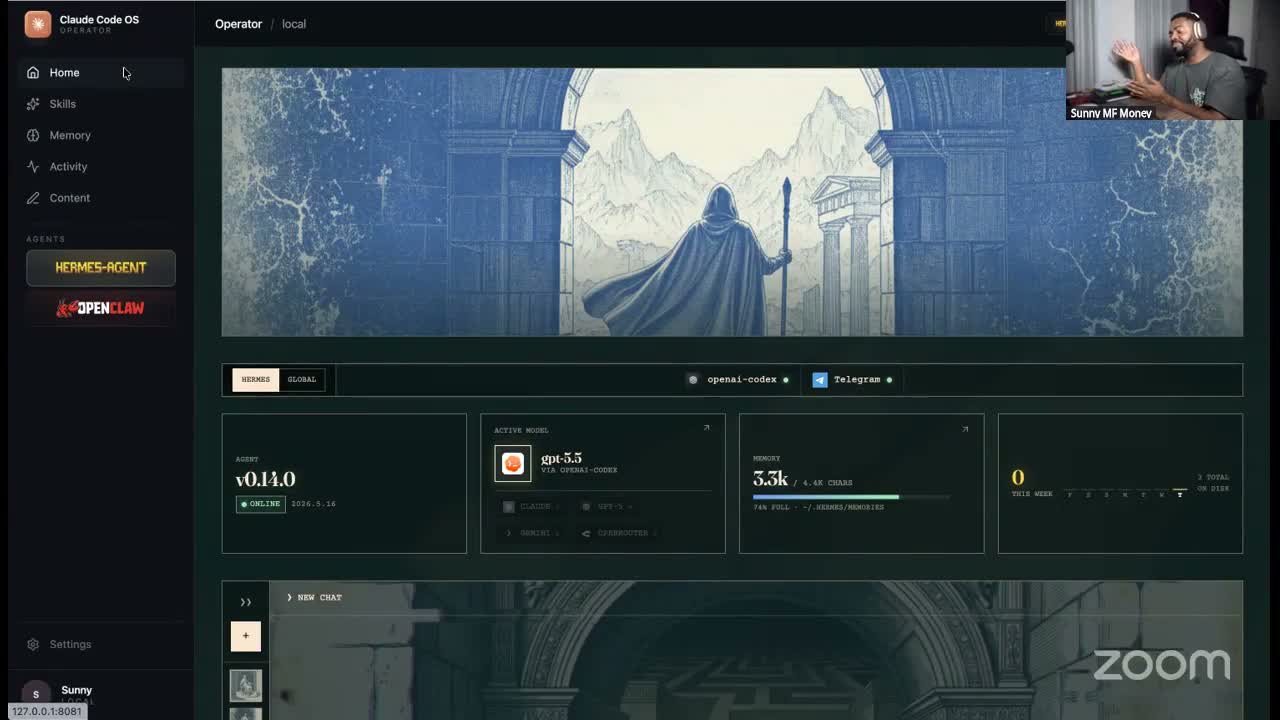Select the Hermes-Agent agent
The height and width of the screenshot is (720, 1280).
(101, 268)
